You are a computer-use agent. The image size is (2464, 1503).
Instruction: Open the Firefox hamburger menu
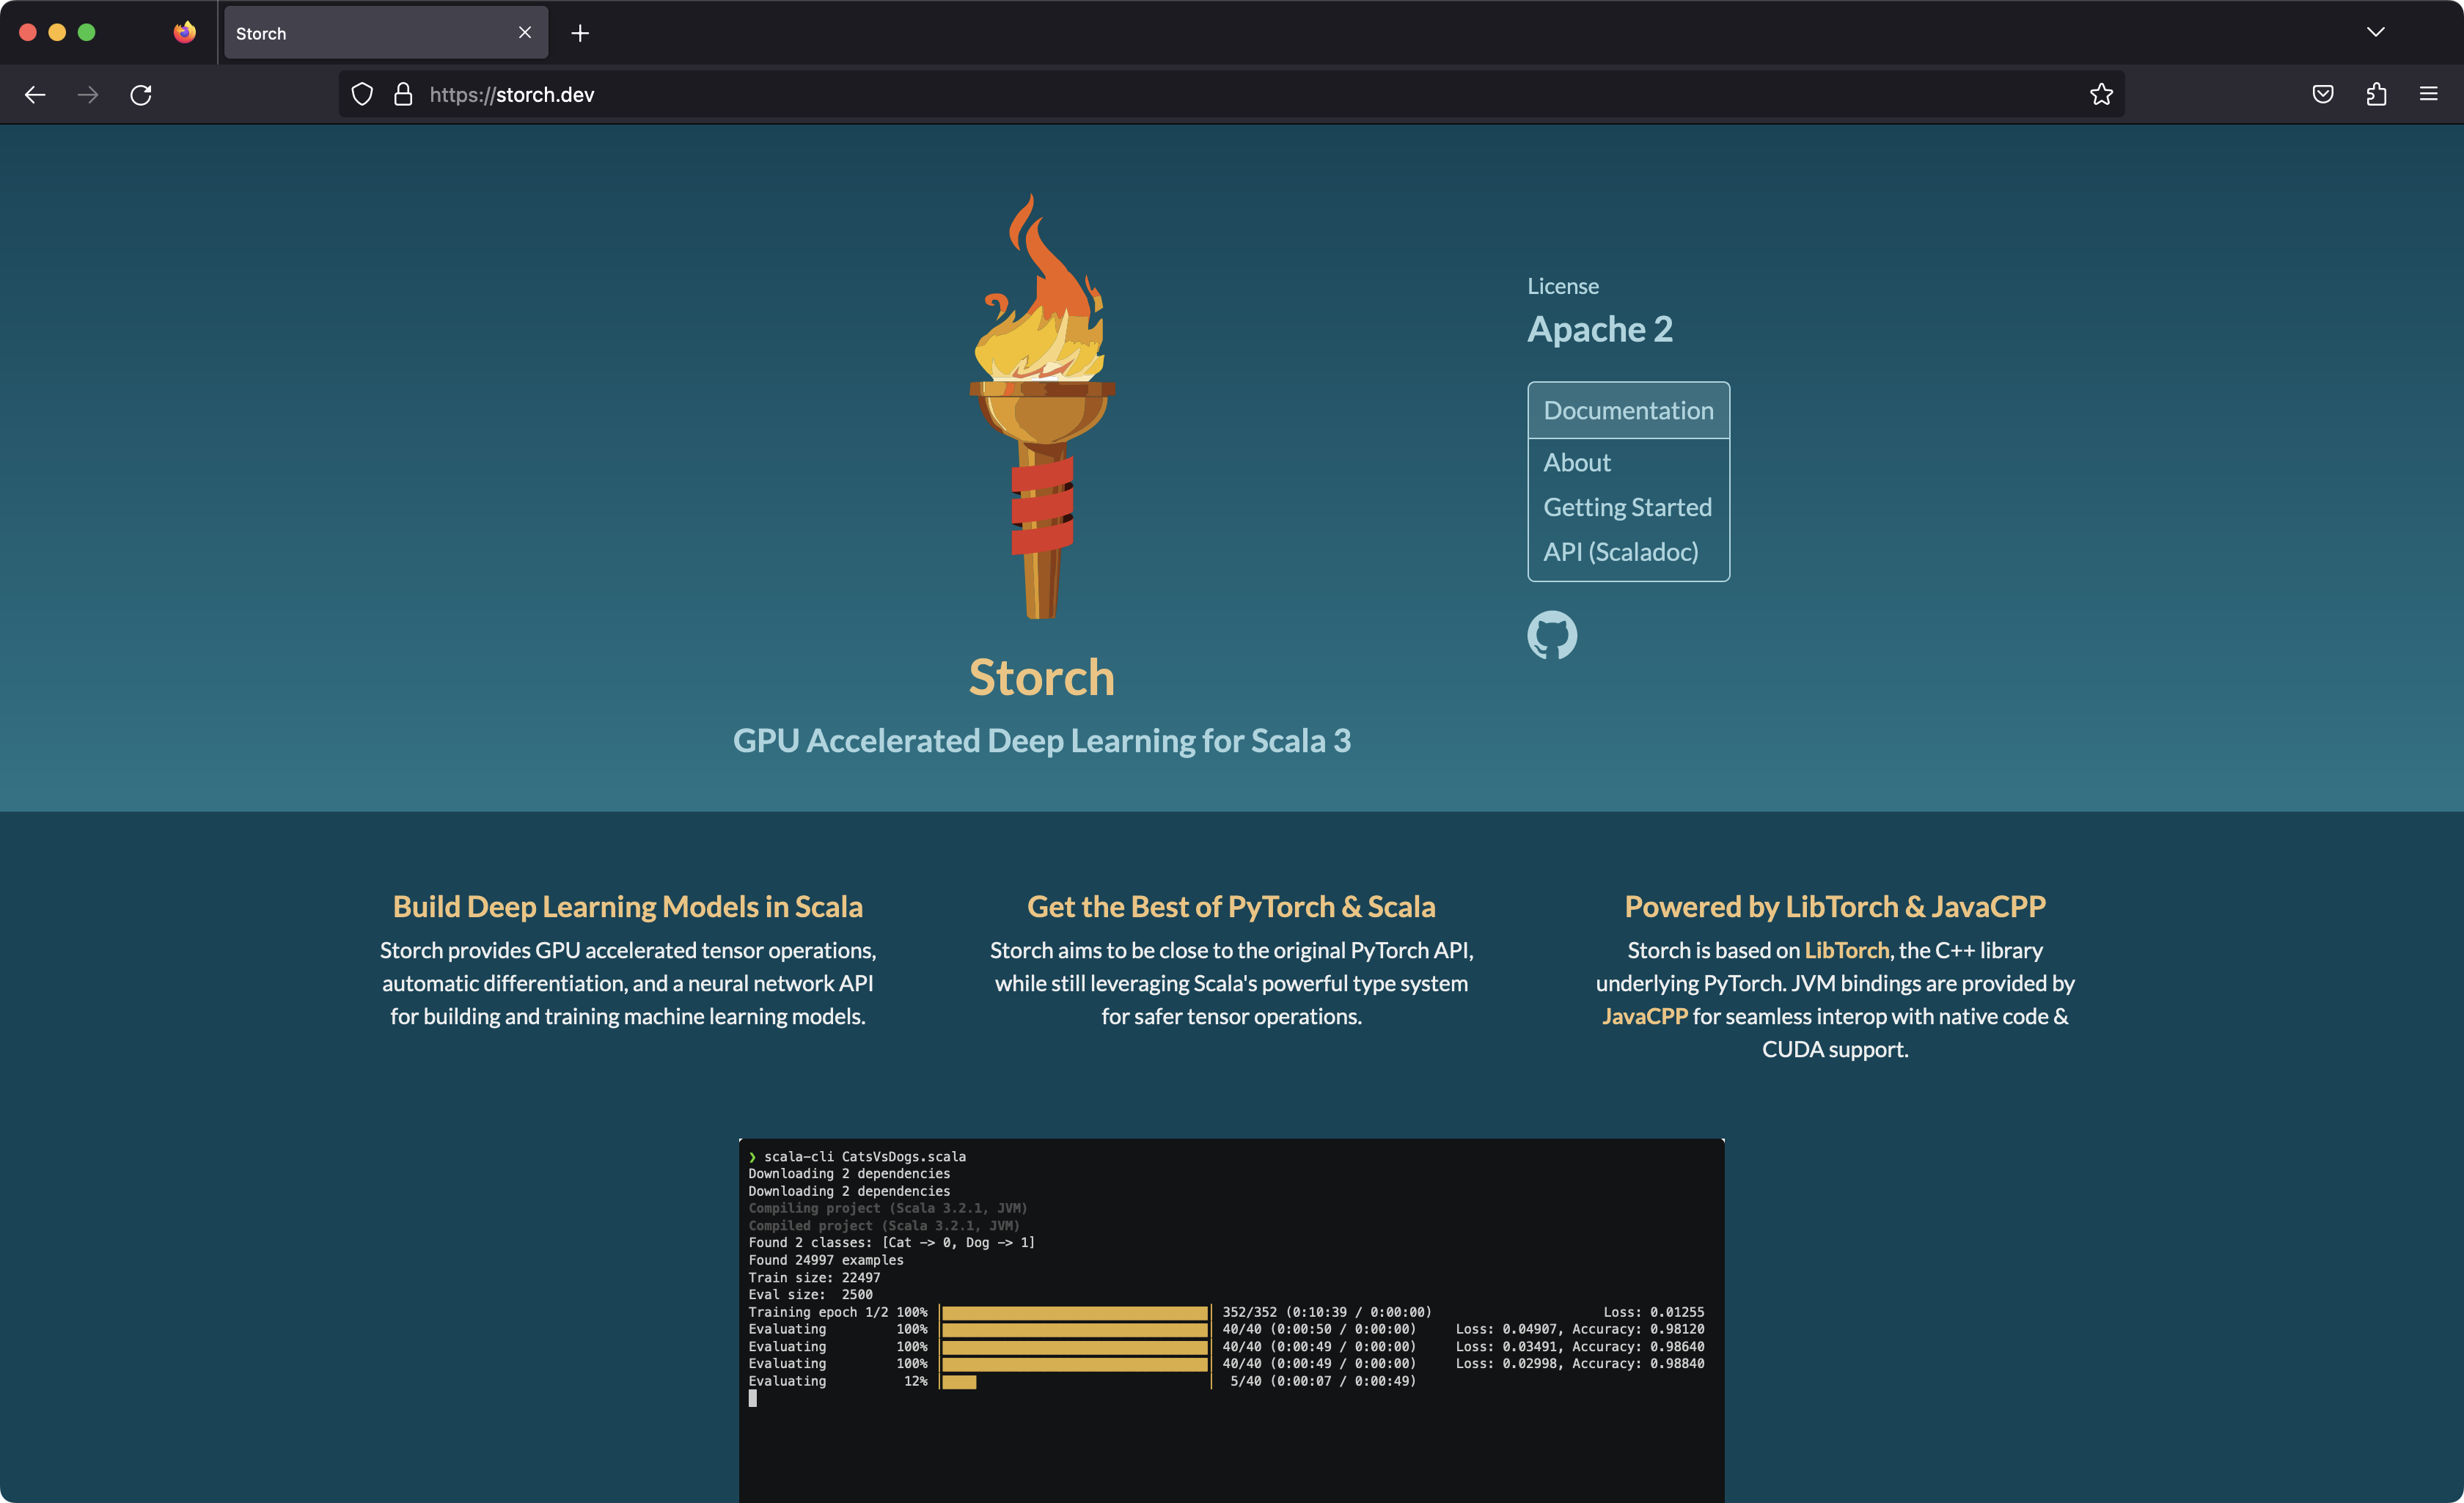click(2428, 95)
